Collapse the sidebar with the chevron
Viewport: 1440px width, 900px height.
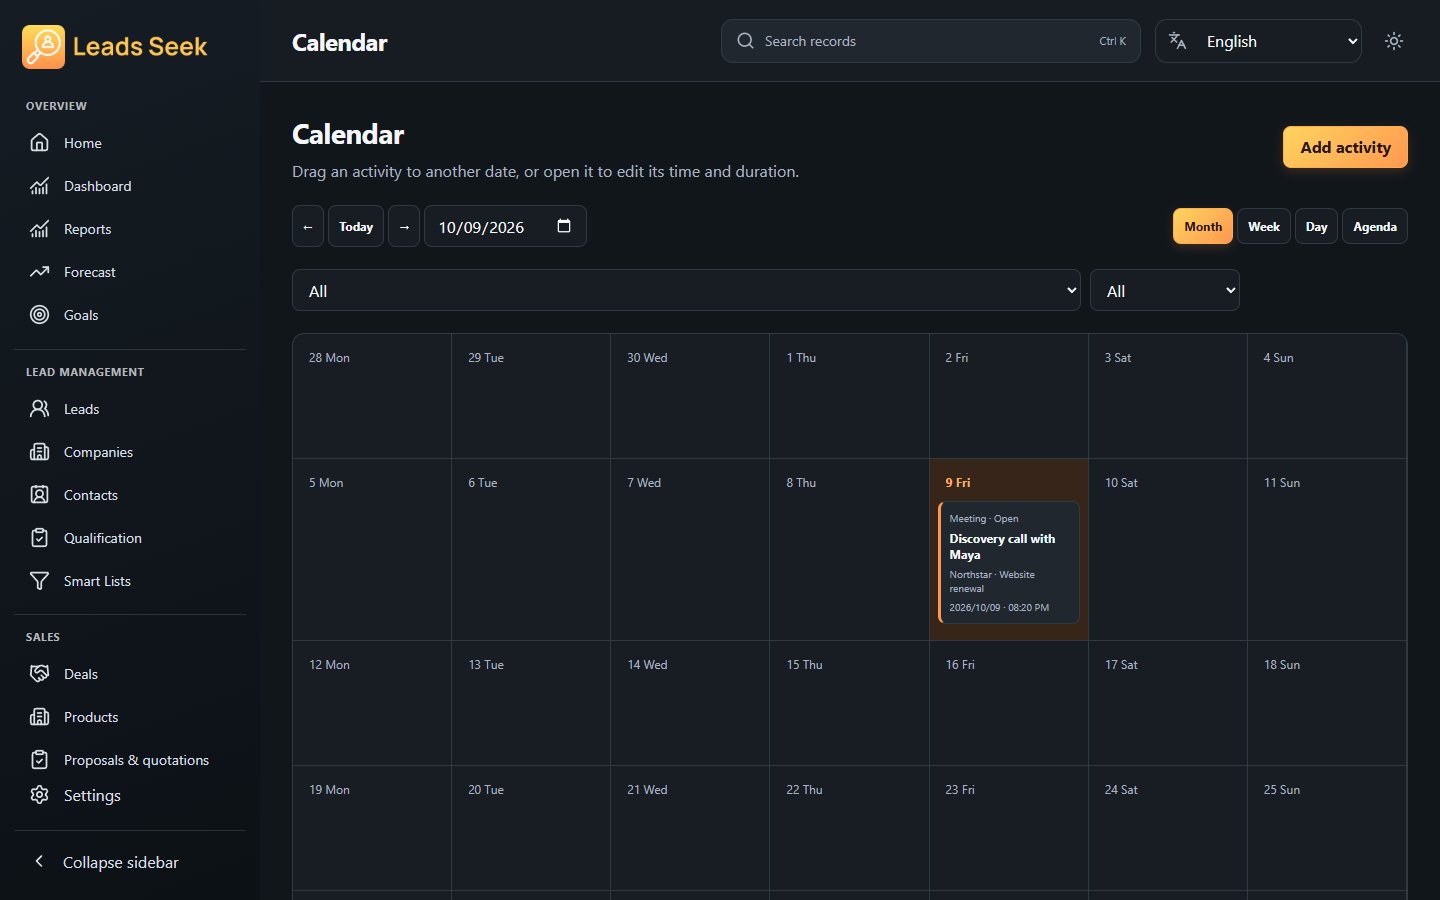tap(39, 861)
